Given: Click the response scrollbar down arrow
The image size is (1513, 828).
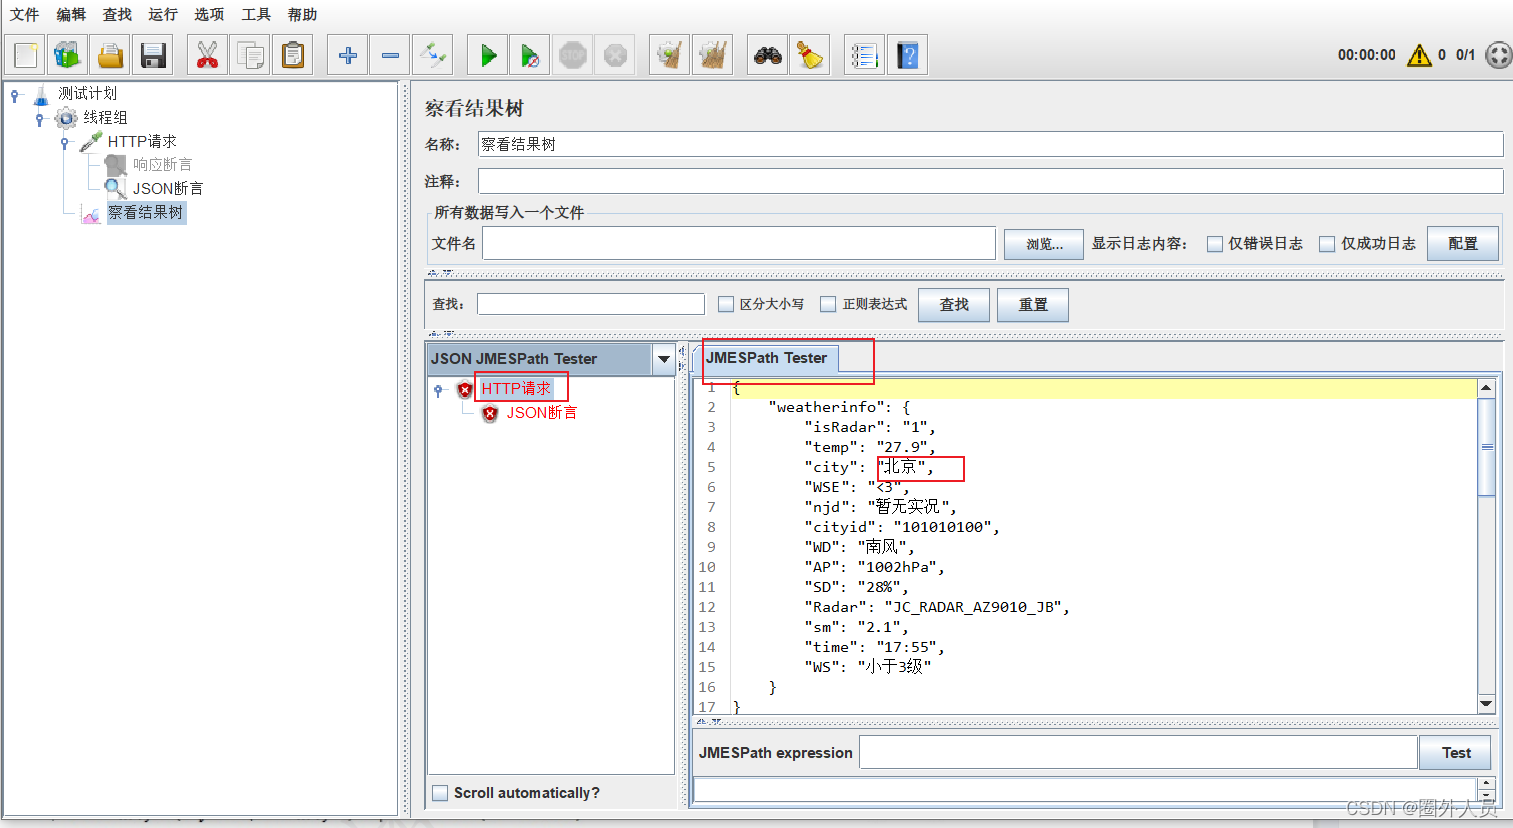Looking at the screenshot, I should [1486, 704].
